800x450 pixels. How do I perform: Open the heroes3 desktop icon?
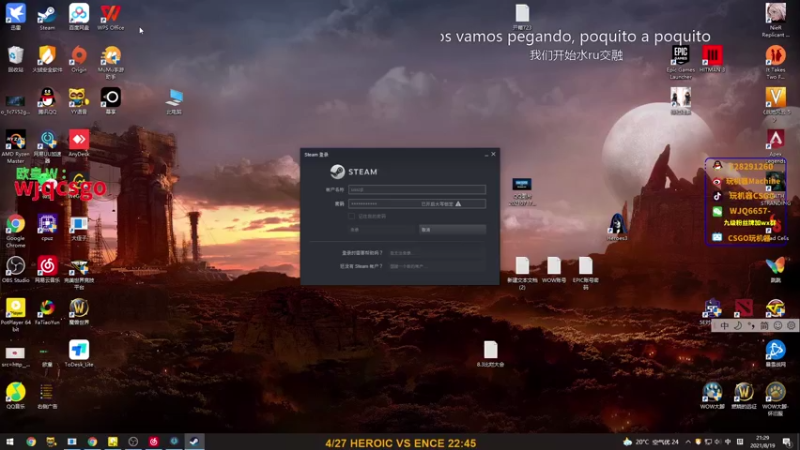coord(617,227)
